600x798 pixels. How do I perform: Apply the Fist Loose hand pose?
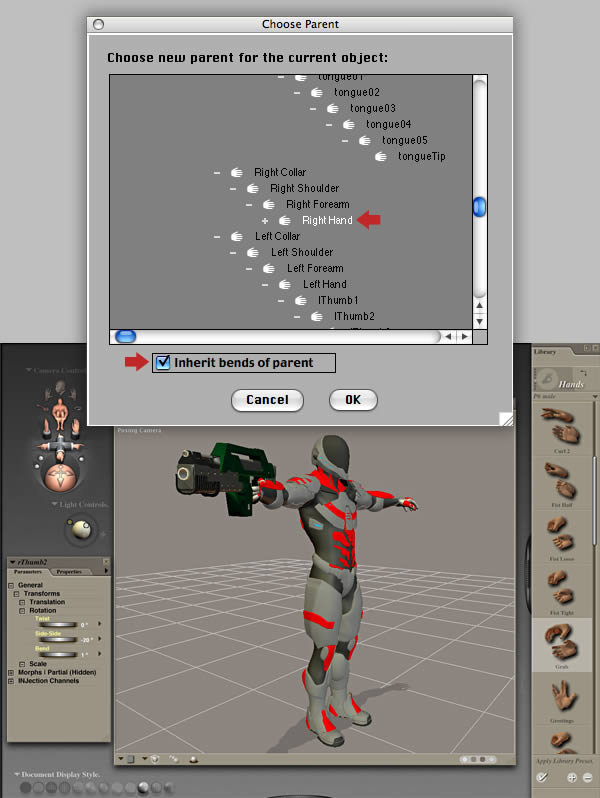tap(561, 536)
